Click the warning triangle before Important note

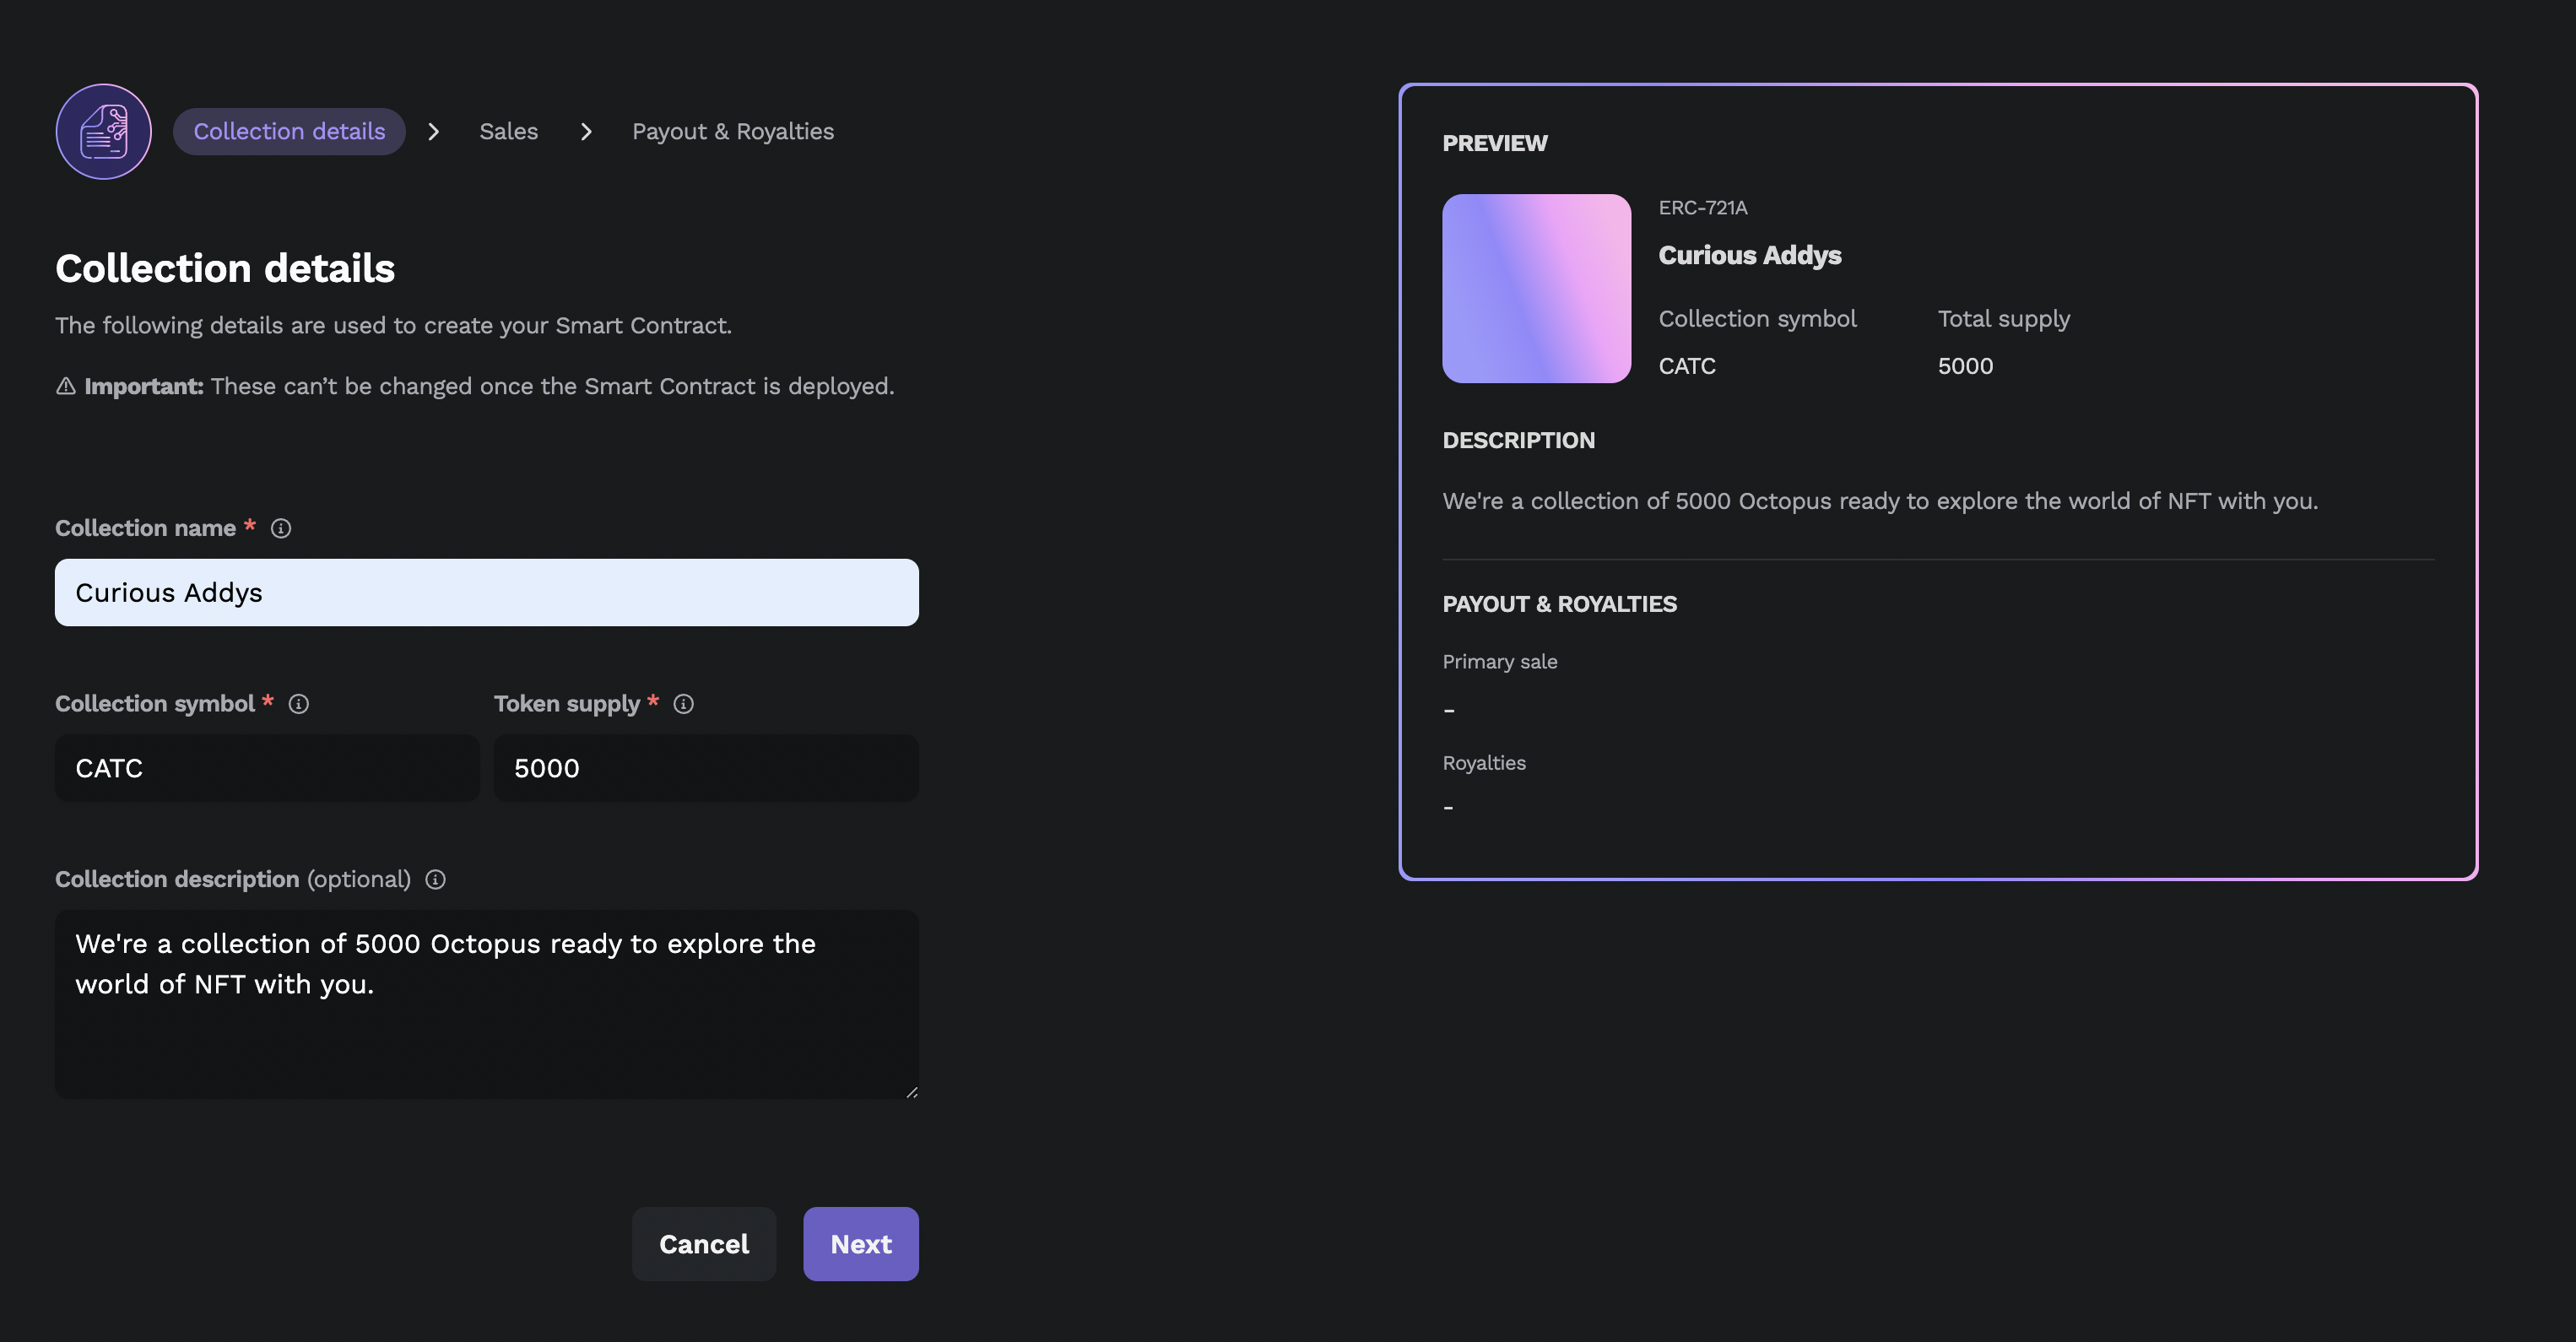point(66,386)
